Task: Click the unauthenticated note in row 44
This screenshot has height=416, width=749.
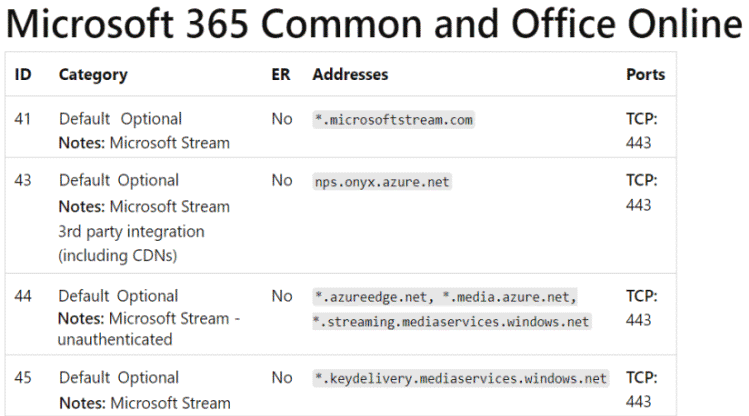Action: (115, 339)
